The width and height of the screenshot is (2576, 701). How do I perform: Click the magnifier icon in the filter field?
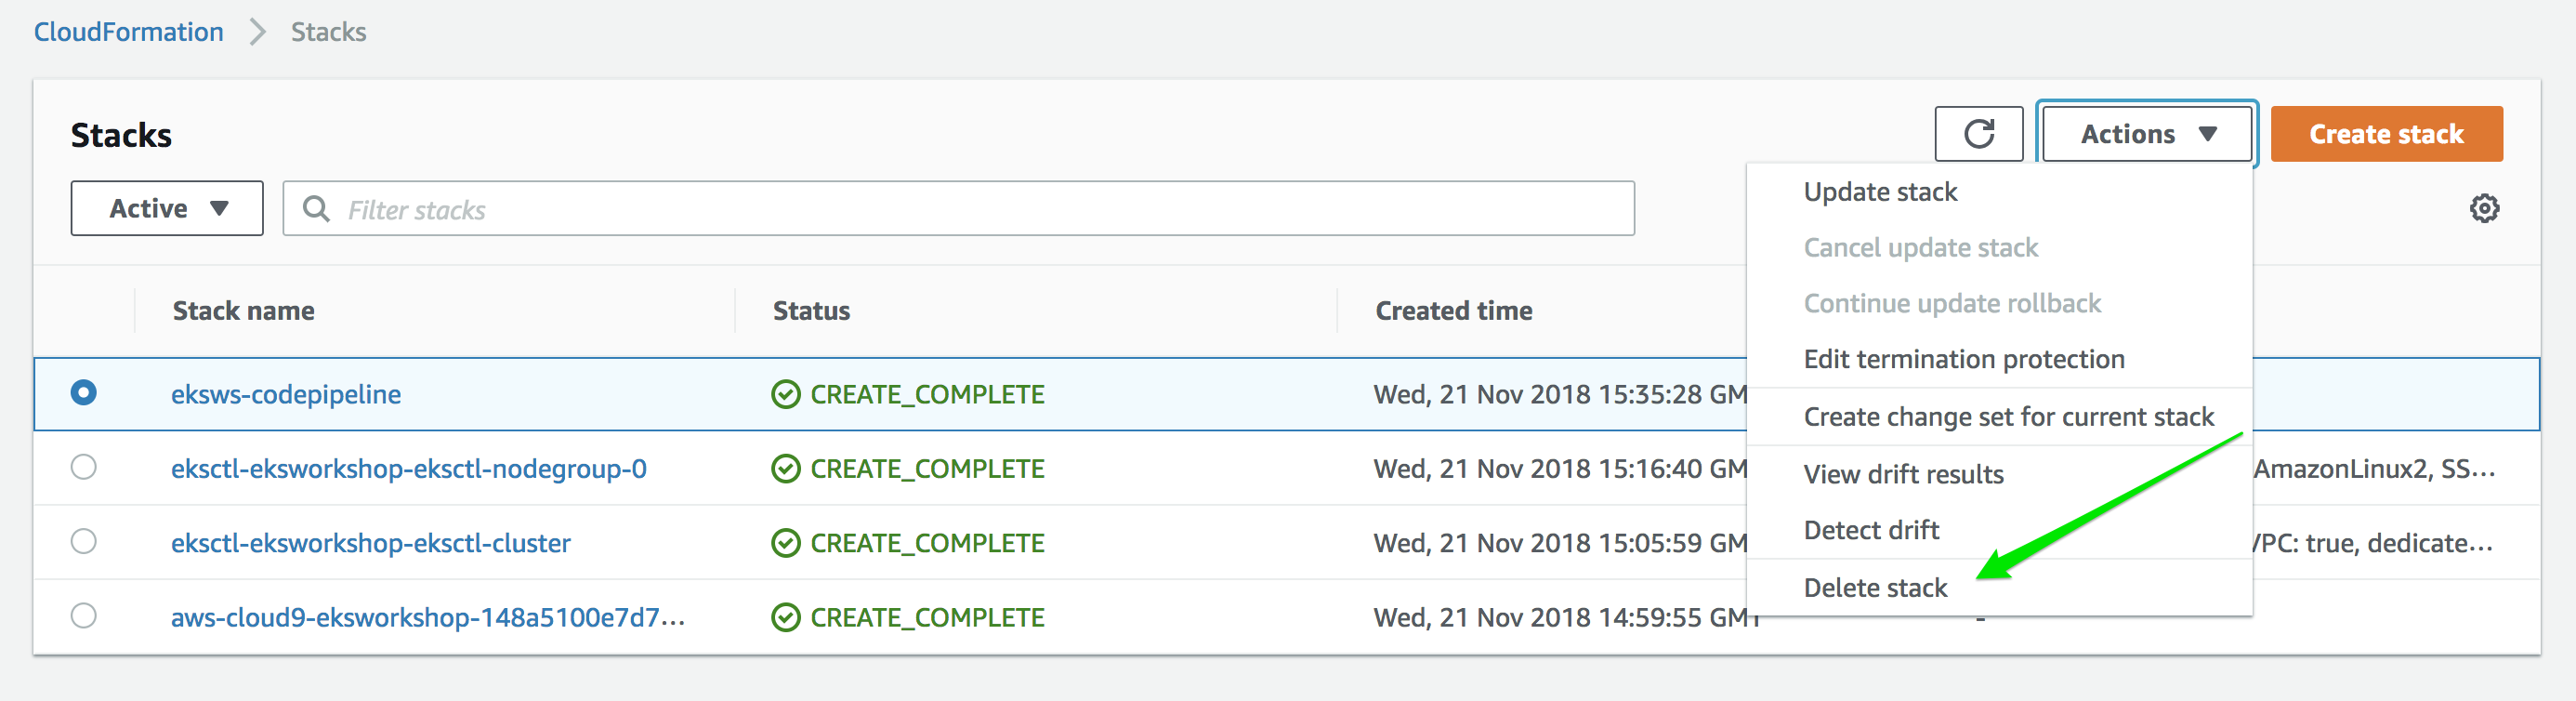(318, 209)
